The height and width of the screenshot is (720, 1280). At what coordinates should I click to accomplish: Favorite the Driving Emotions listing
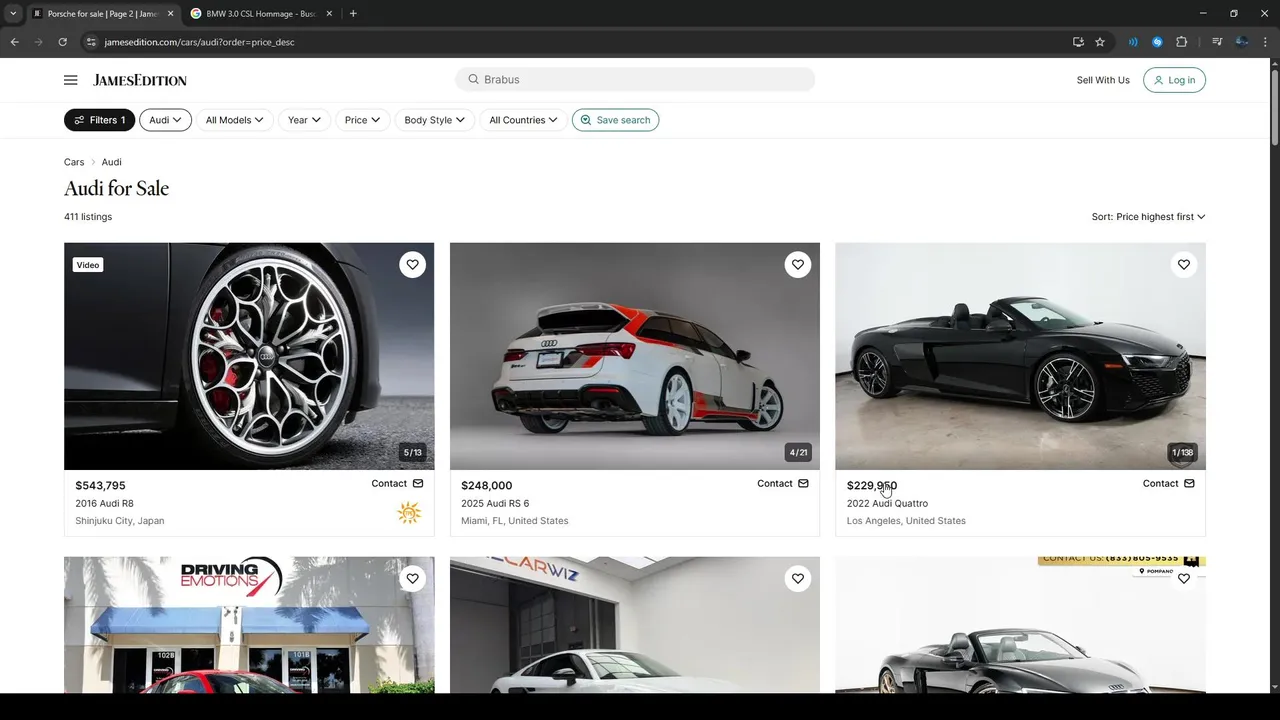coord(412,578)
